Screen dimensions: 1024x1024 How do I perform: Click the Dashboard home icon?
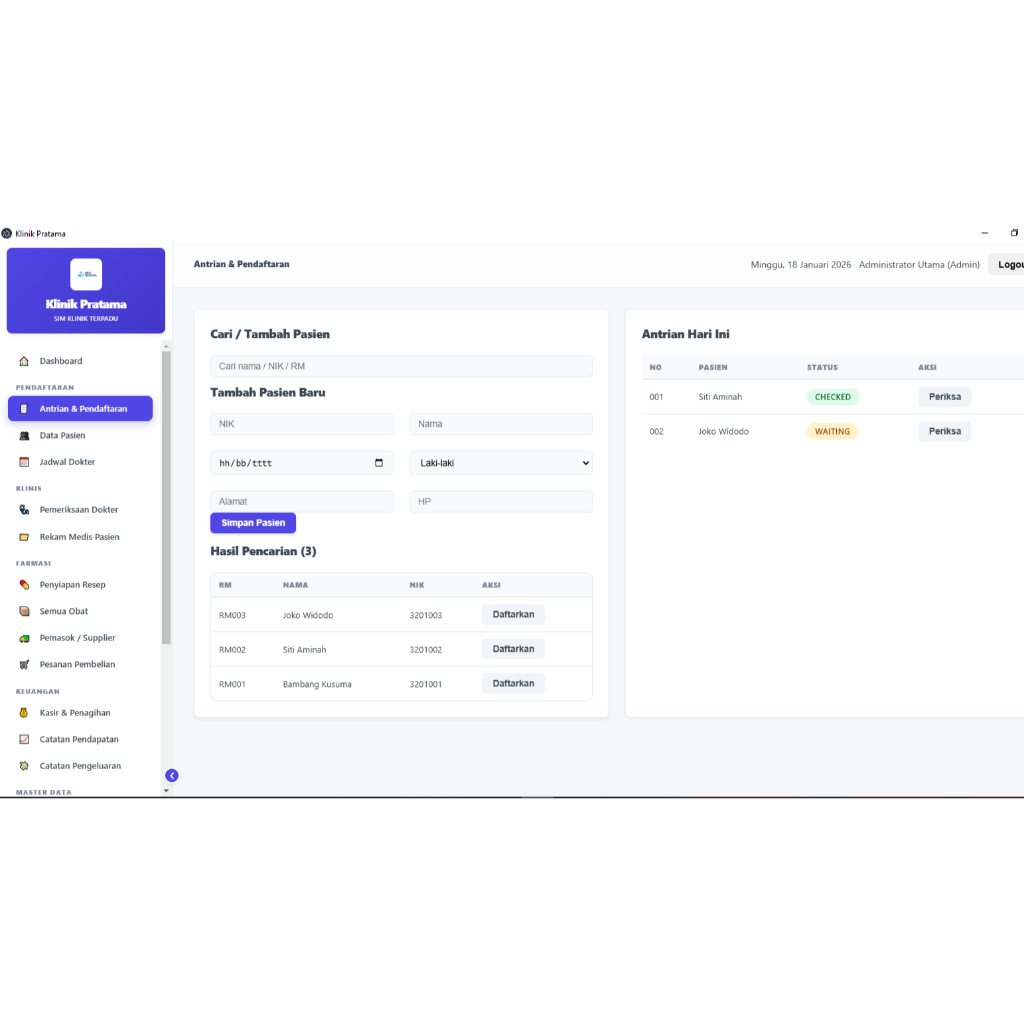tap(24, 361)
